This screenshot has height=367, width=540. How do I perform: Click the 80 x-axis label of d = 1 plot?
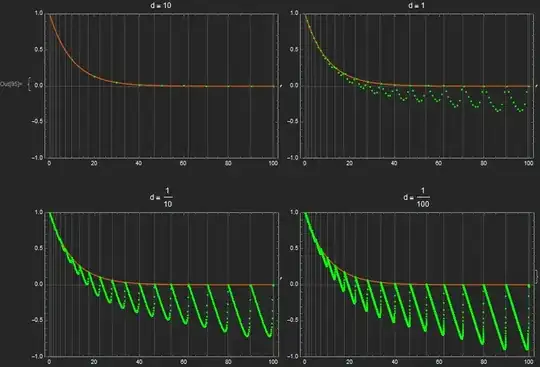[484, 163]
